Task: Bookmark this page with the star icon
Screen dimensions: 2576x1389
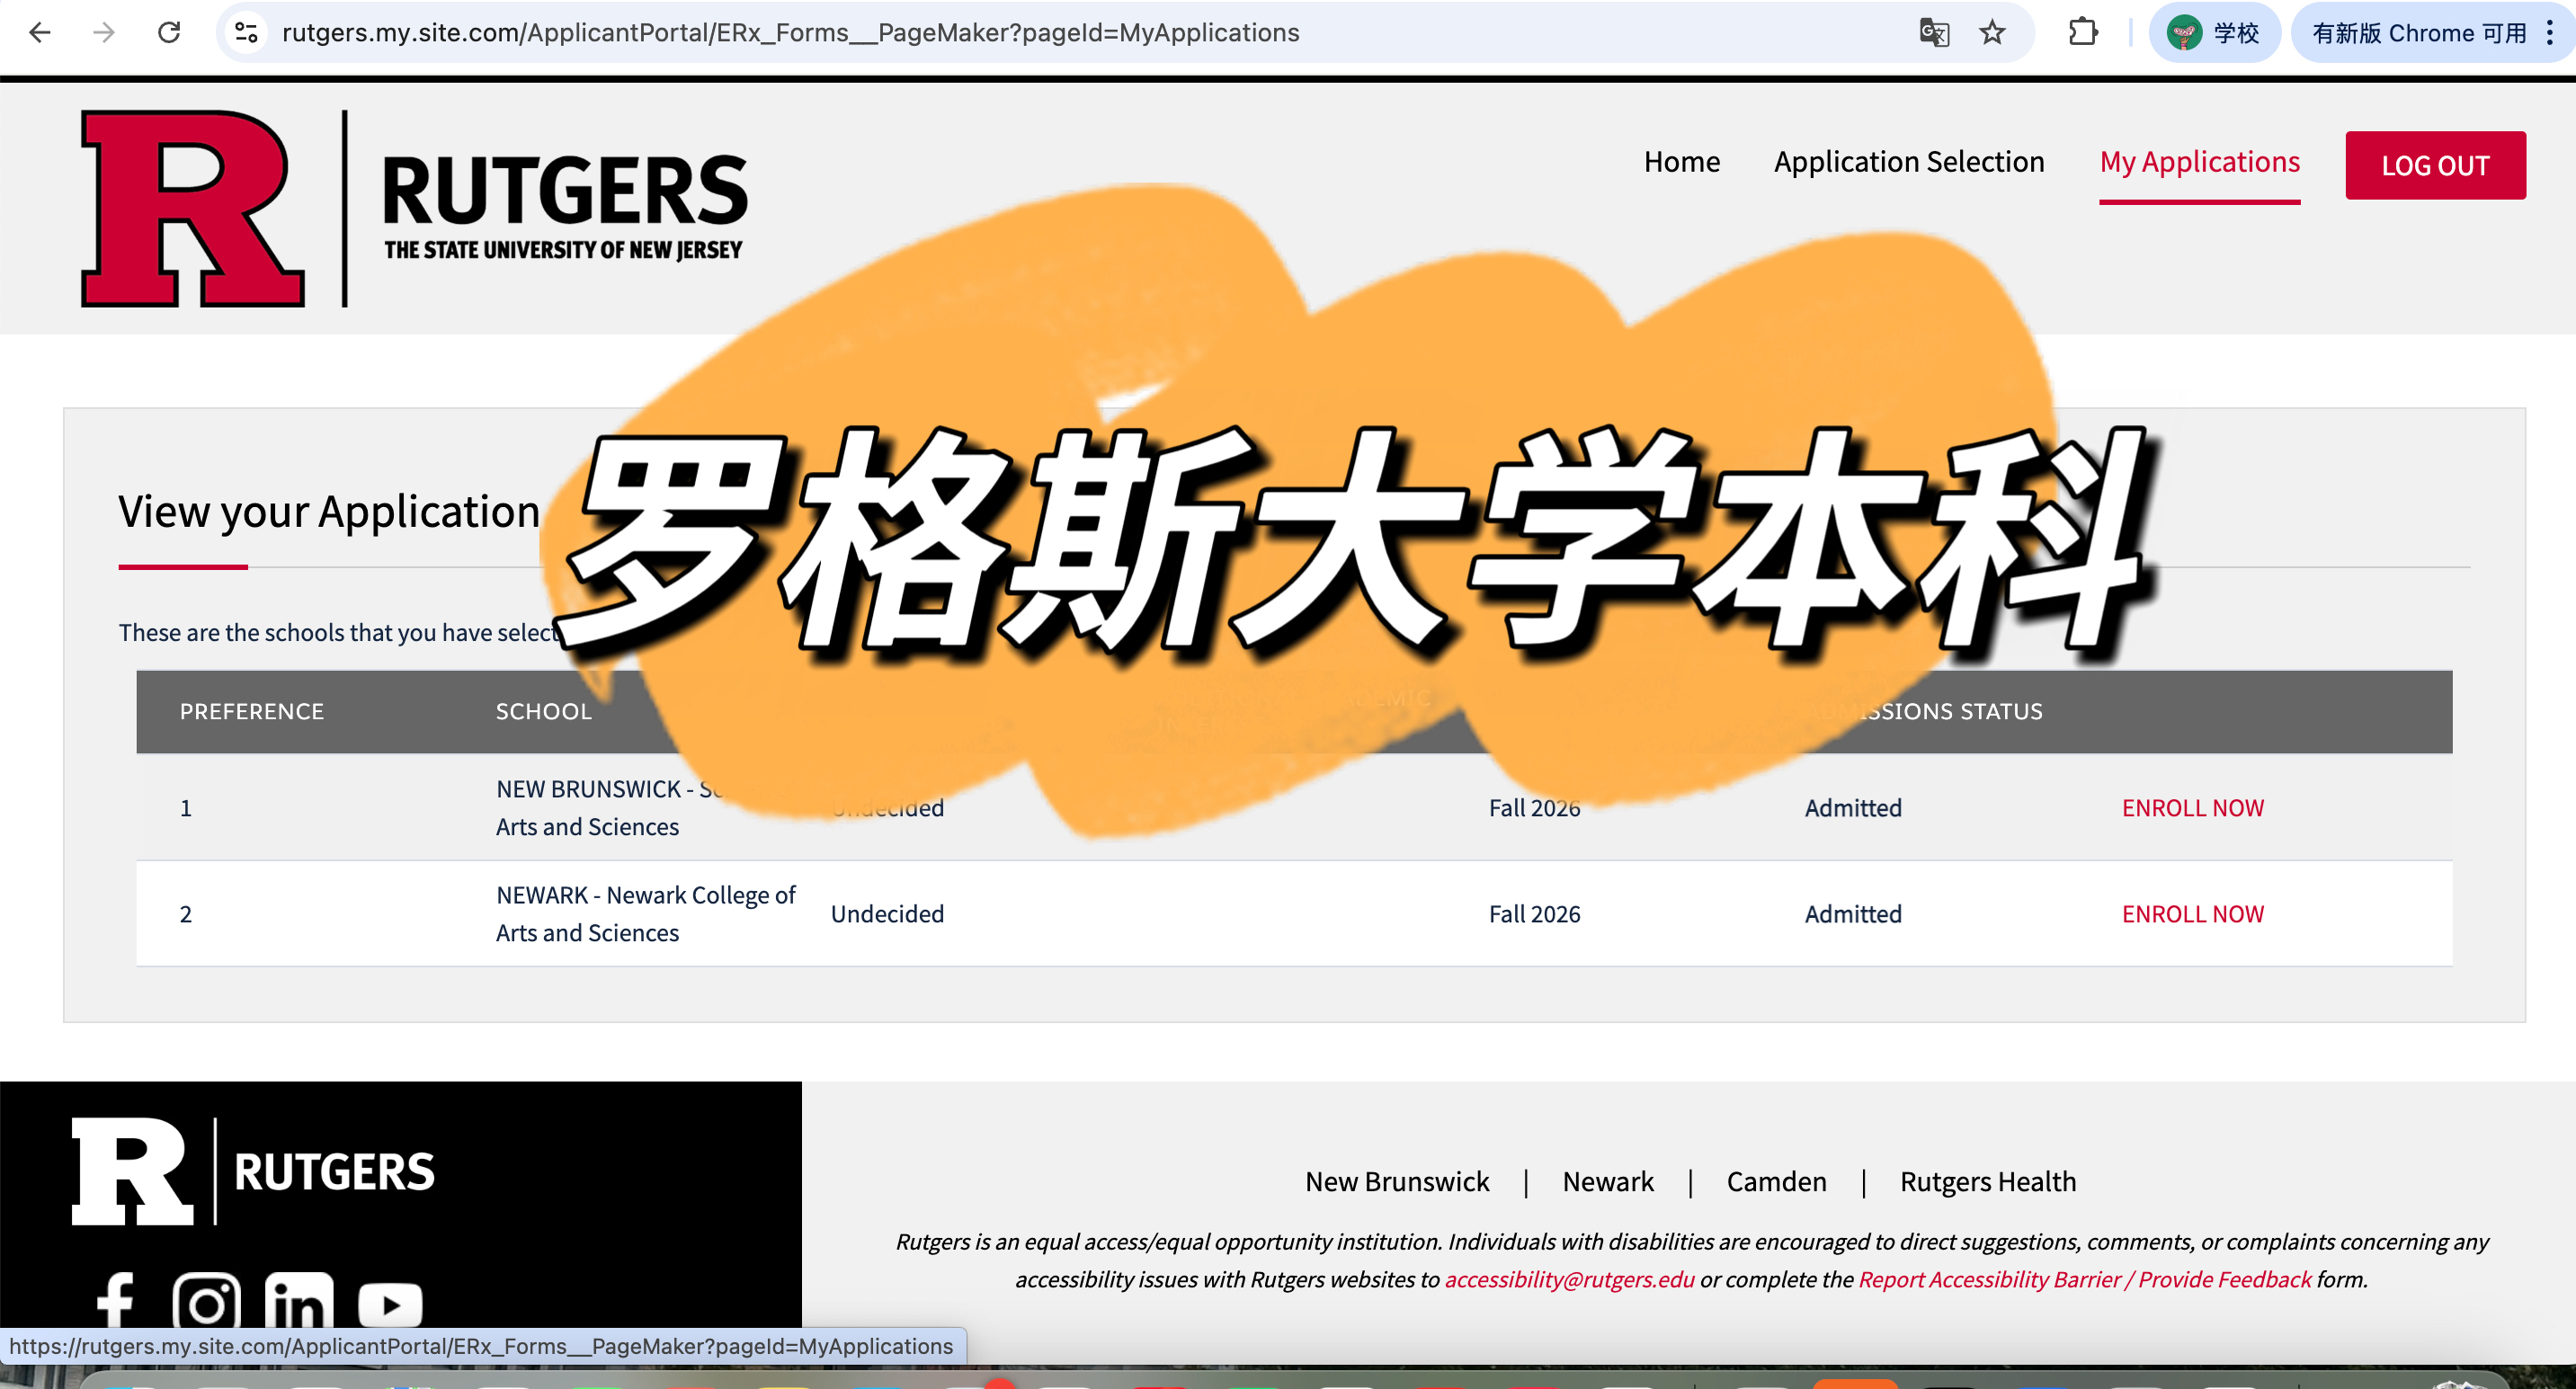Action: tap(1992, 33)
